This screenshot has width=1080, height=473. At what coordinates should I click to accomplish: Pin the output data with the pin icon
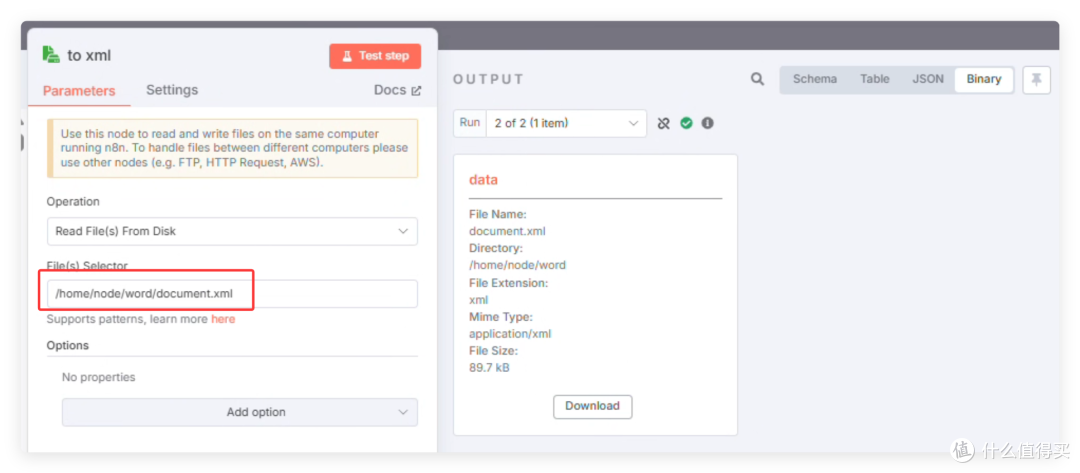tap(1036, 80)
